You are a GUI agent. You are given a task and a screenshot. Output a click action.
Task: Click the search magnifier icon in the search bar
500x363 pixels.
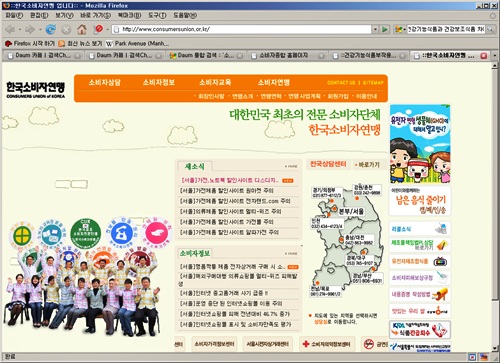pos(490,29)
